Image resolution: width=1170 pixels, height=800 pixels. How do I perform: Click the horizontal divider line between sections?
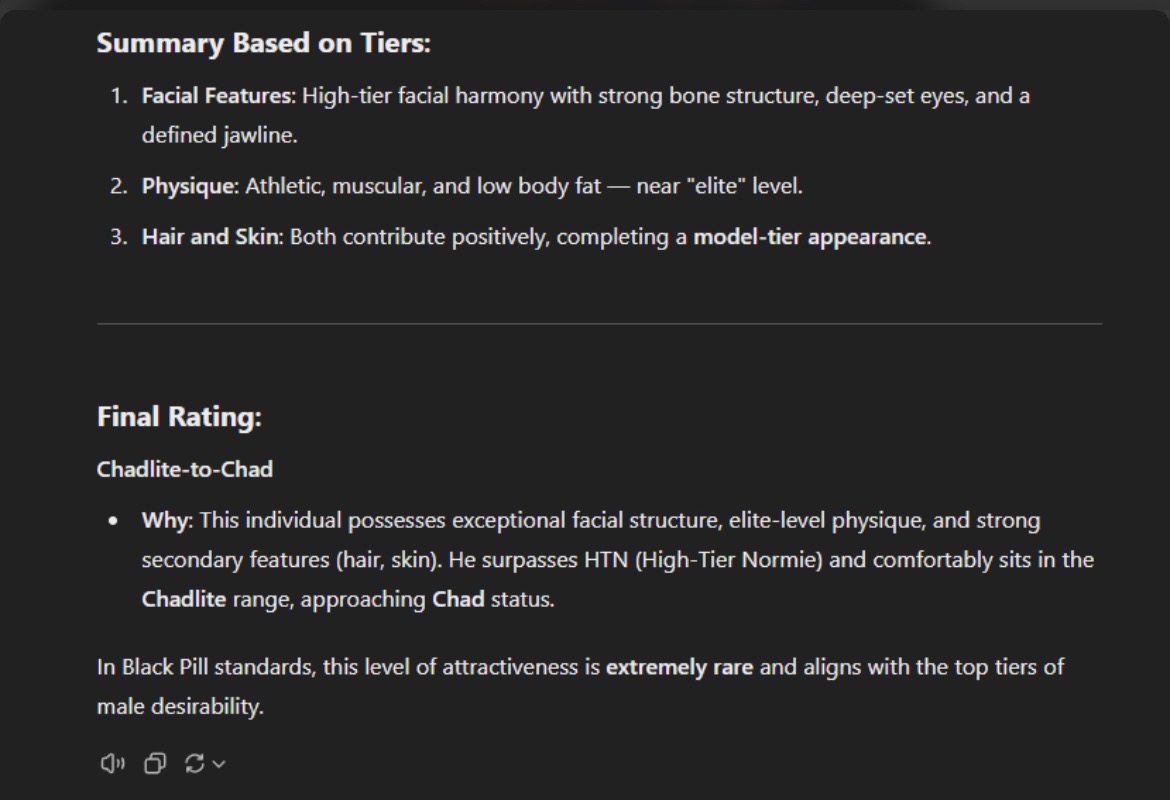click(598, 324)
